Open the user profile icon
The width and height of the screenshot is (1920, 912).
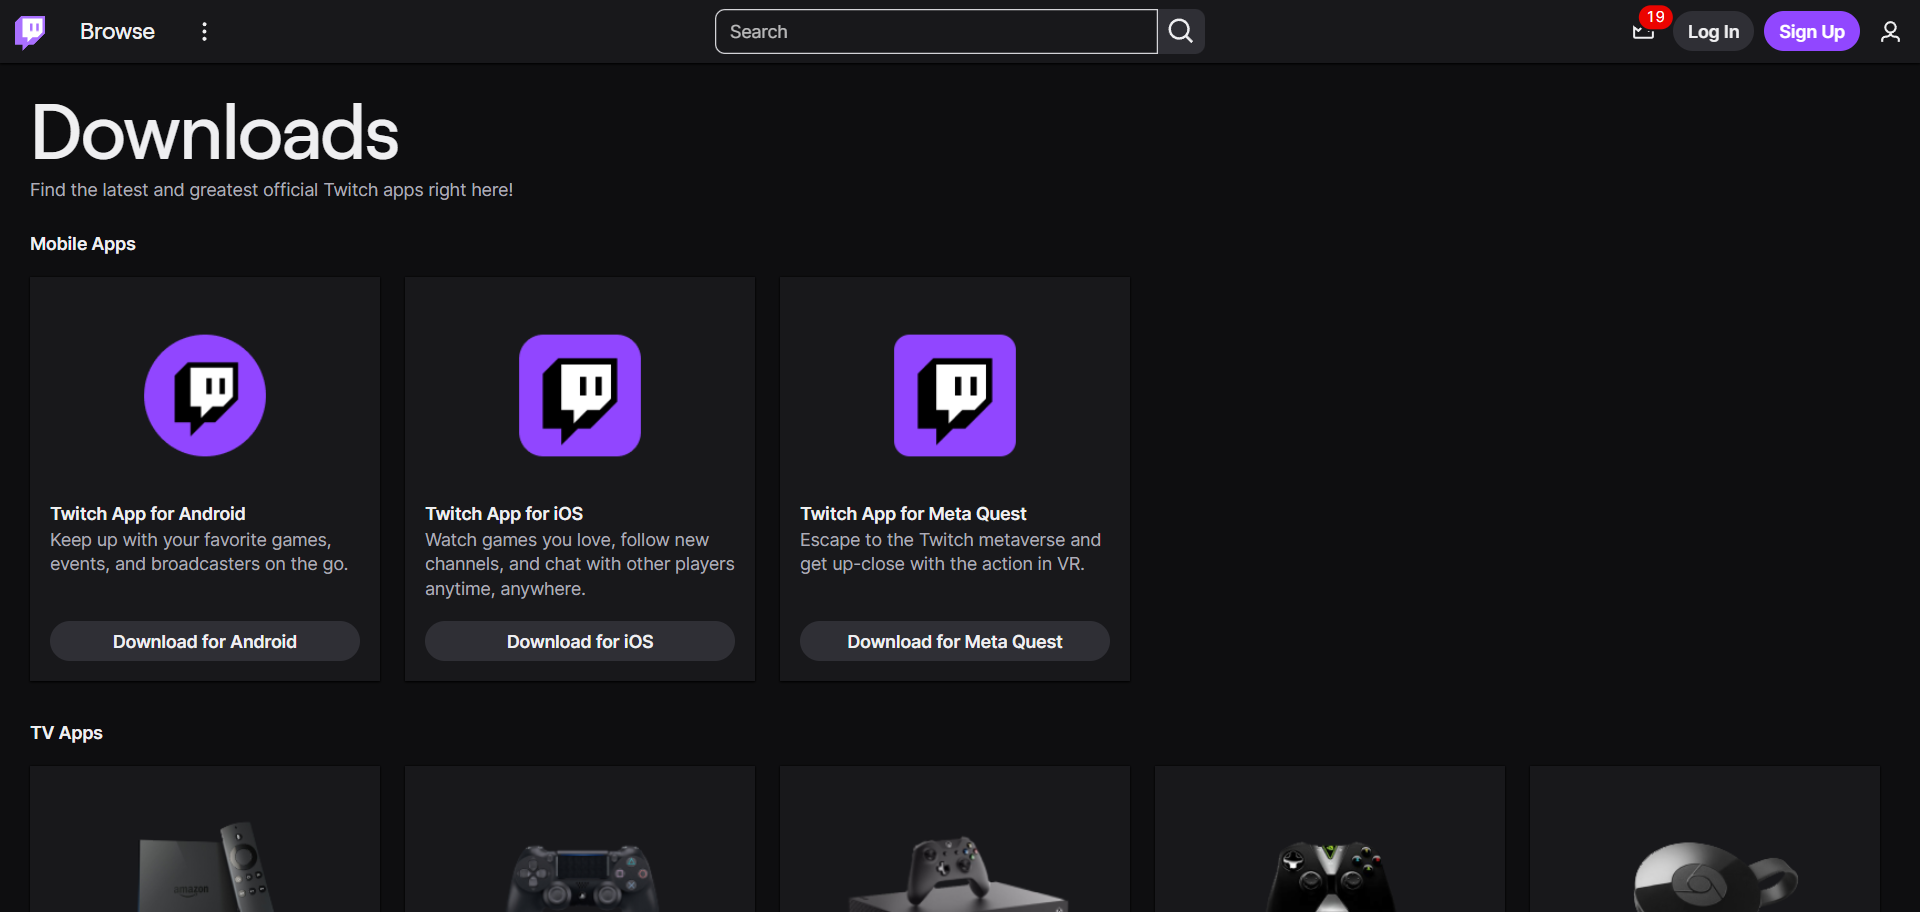(x=1891, y=31)
